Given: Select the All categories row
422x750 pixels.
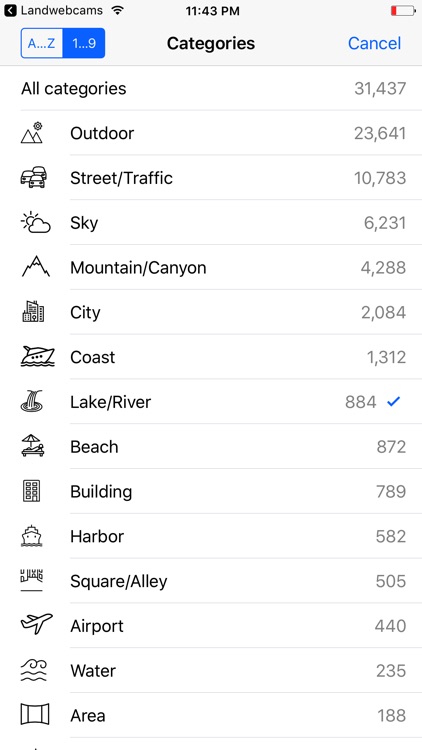Looking at the screenshot, I should pyautogui.click(x=211, y=88).
